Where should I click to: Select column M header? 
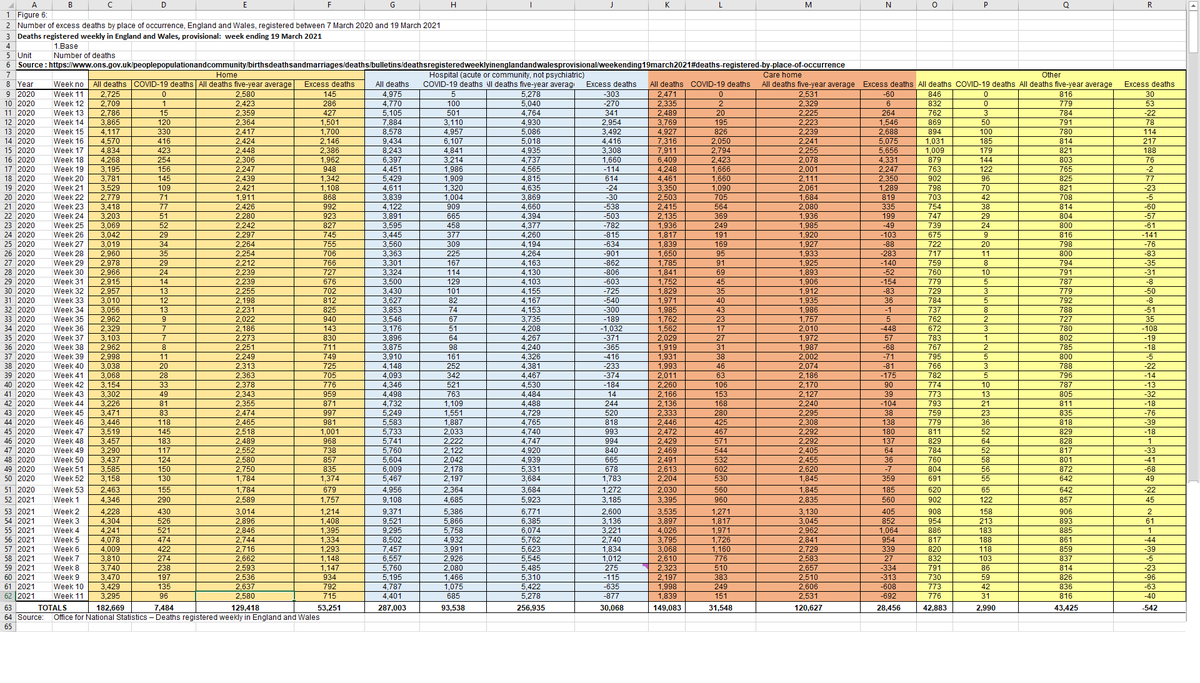pos(809,5)
